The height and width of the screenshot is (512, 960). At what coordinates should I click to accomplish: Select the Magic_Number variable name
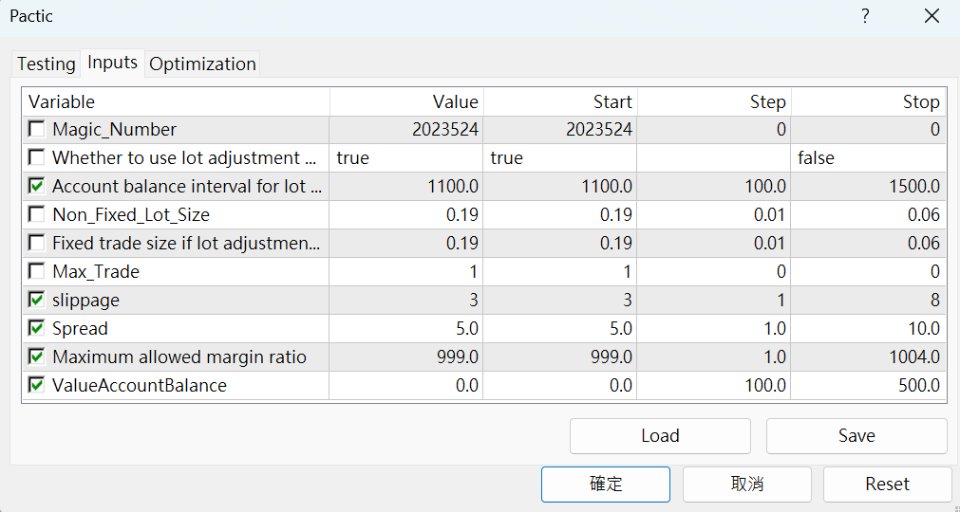click(114, 130)
